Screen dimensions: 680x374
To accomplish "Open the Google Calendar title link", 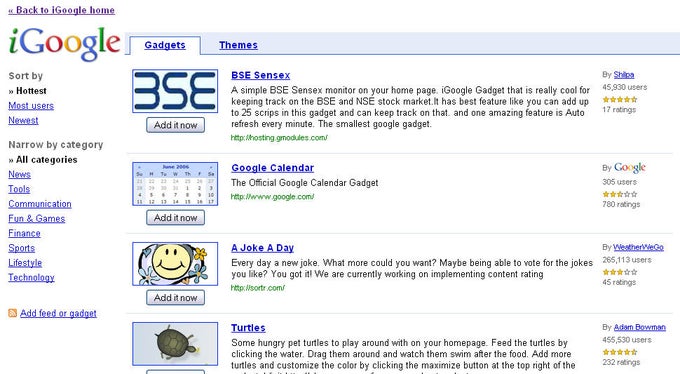I will tap(272, 168).
